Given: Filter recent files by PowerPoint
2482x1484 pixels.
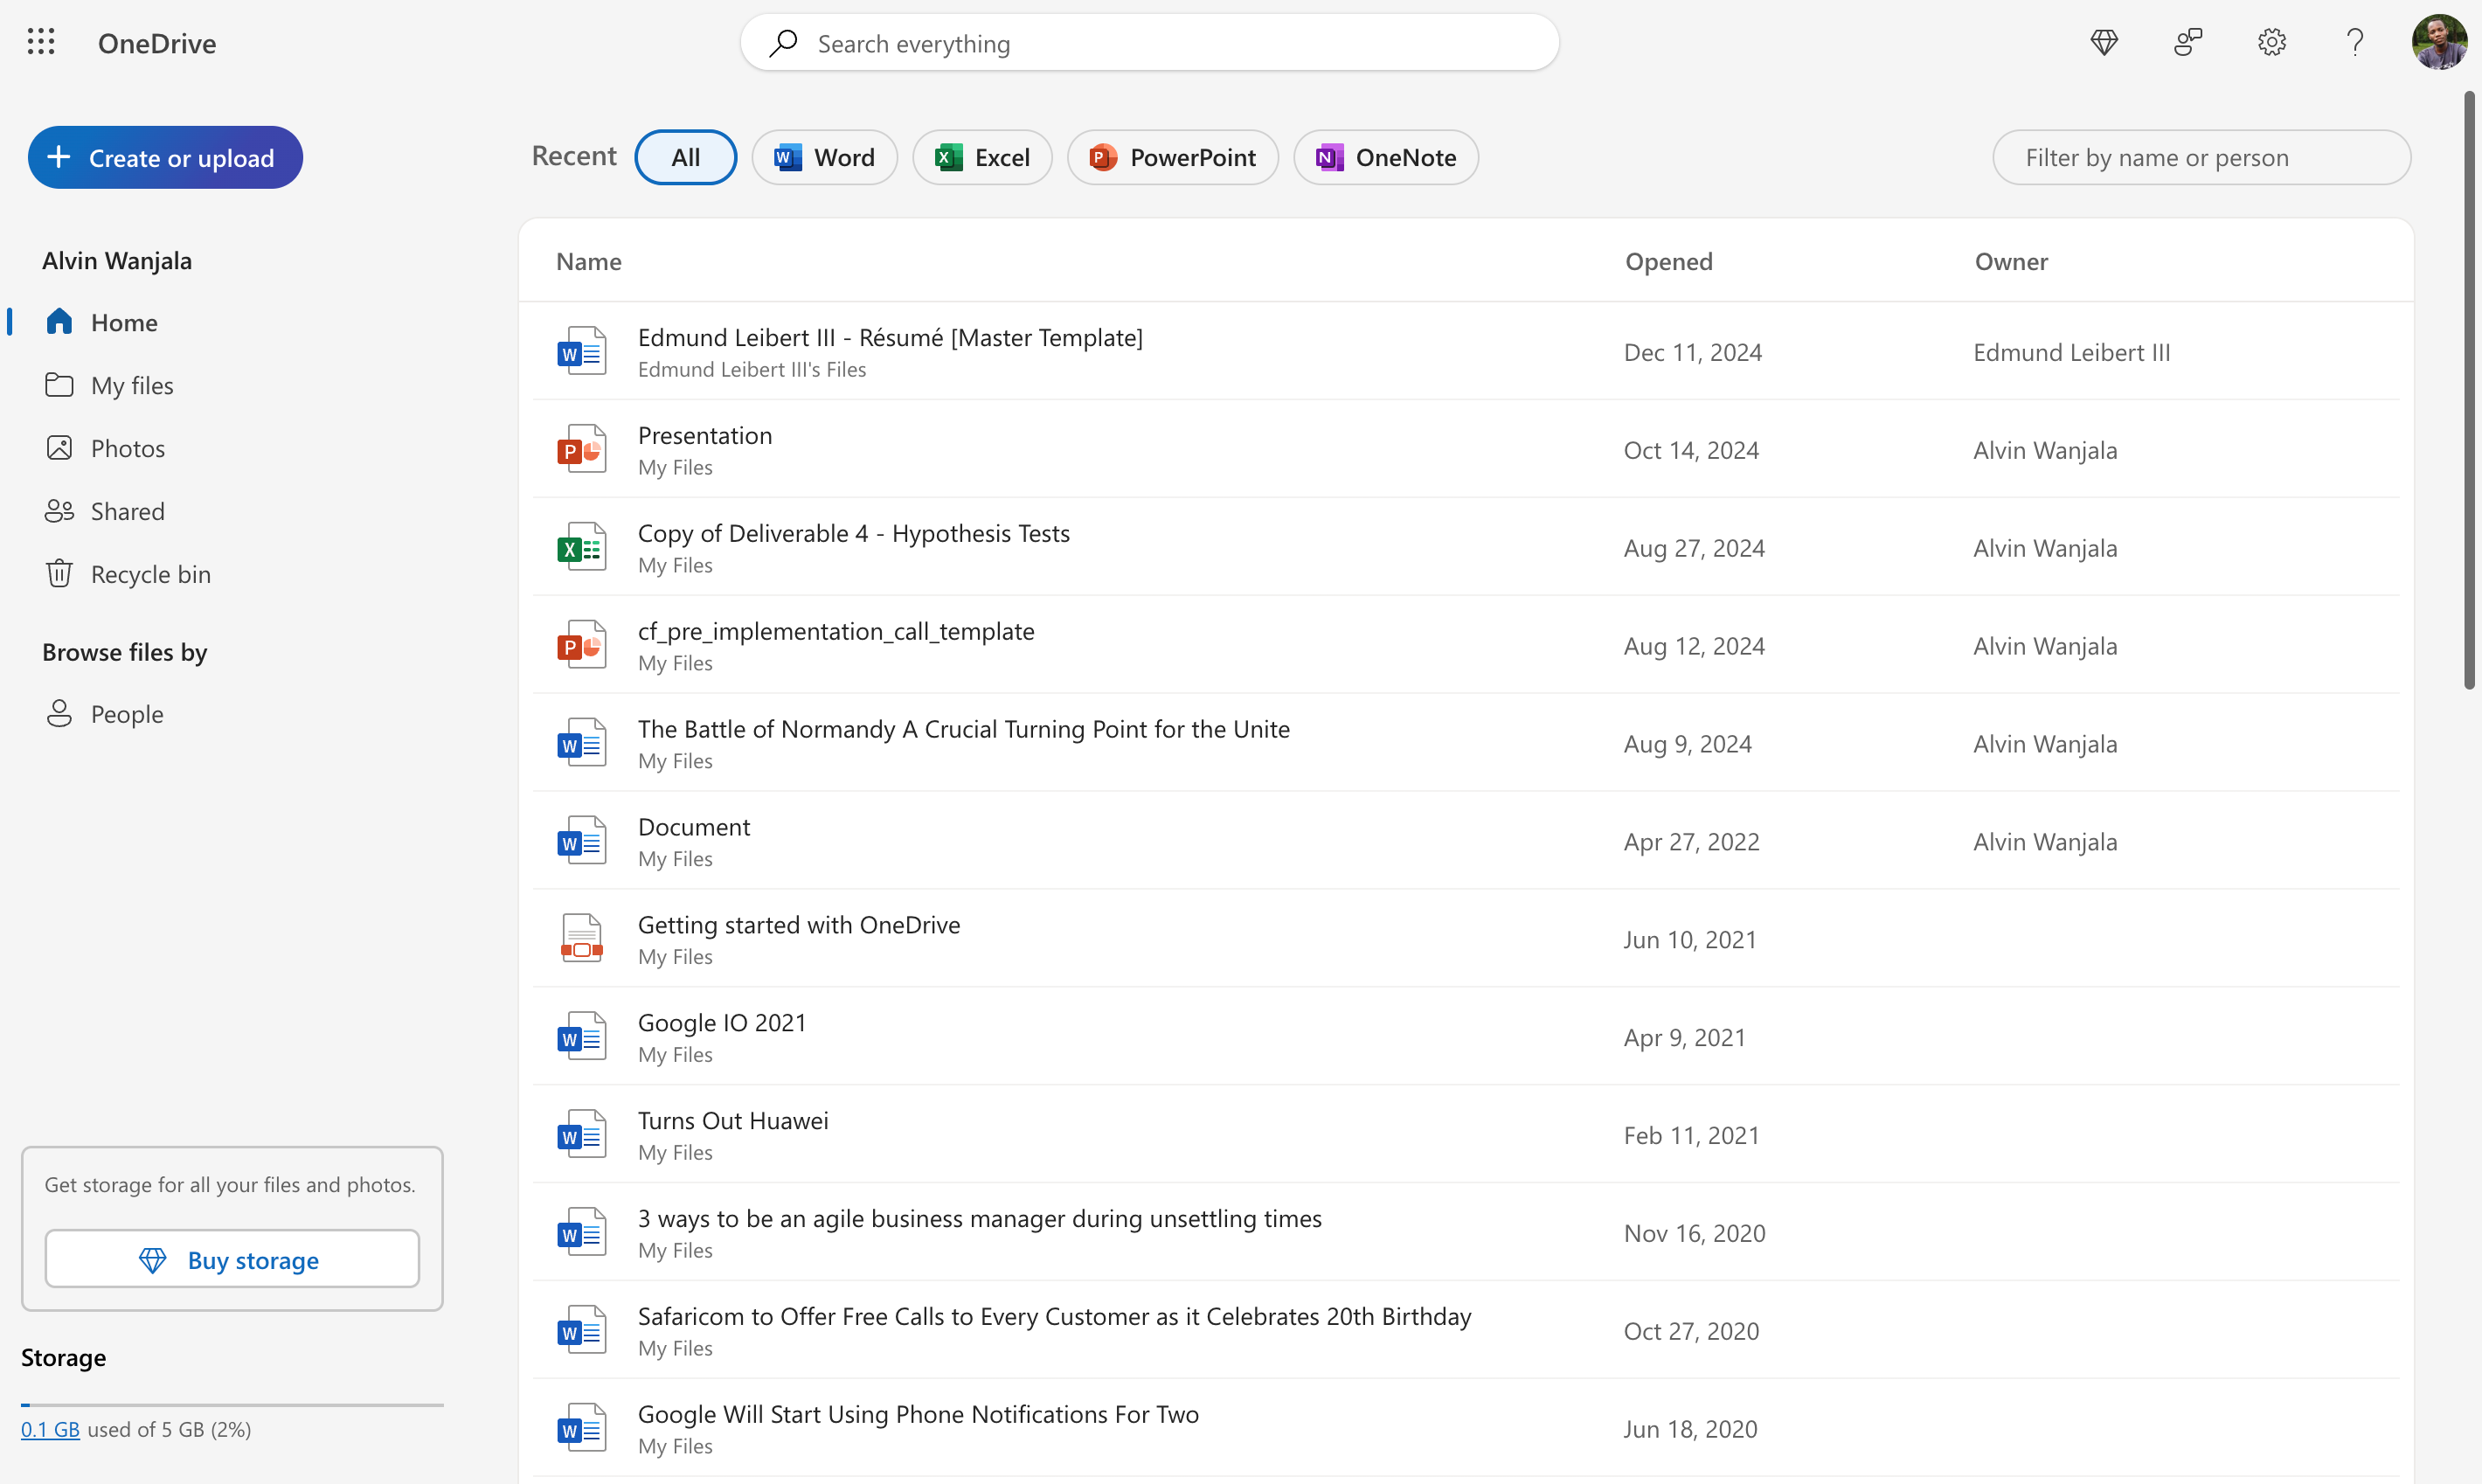Looking at the screenshot, I should click(x=1173, y=157).
